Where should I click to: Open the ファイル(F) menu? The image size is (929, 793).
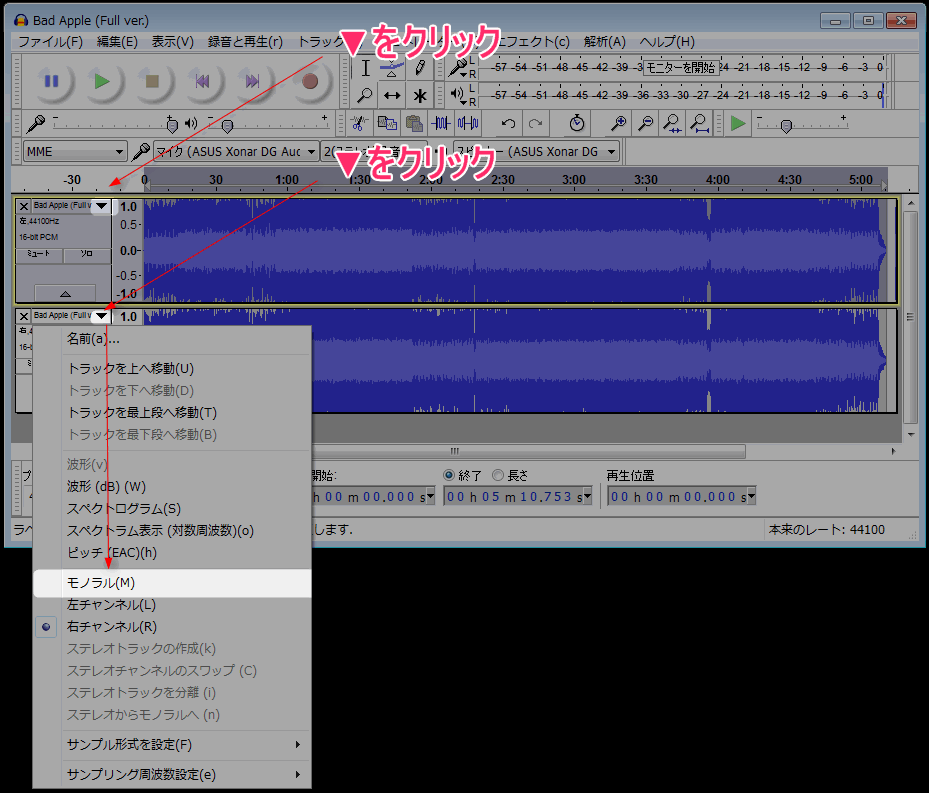50,41
